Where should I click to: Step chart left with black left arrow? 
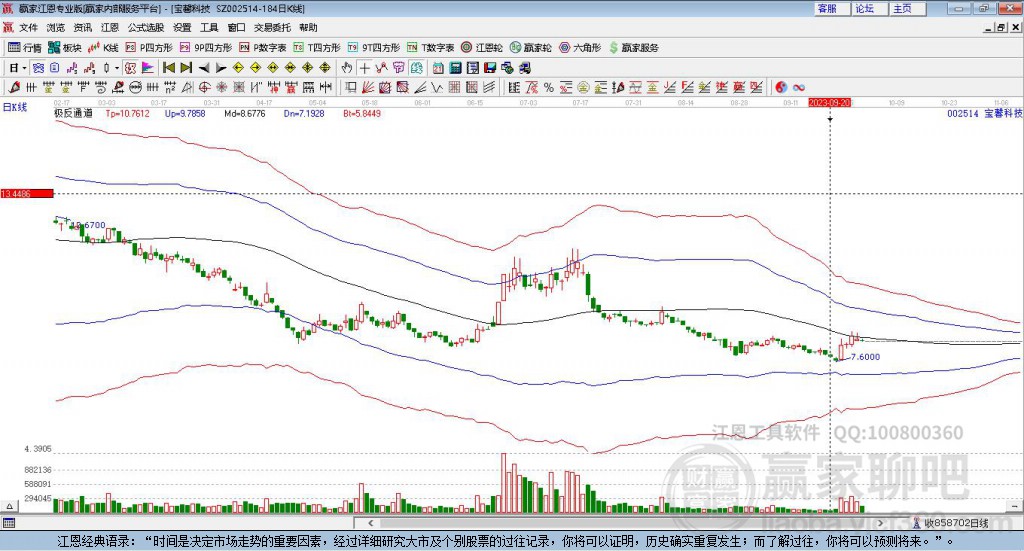point(204,67)
